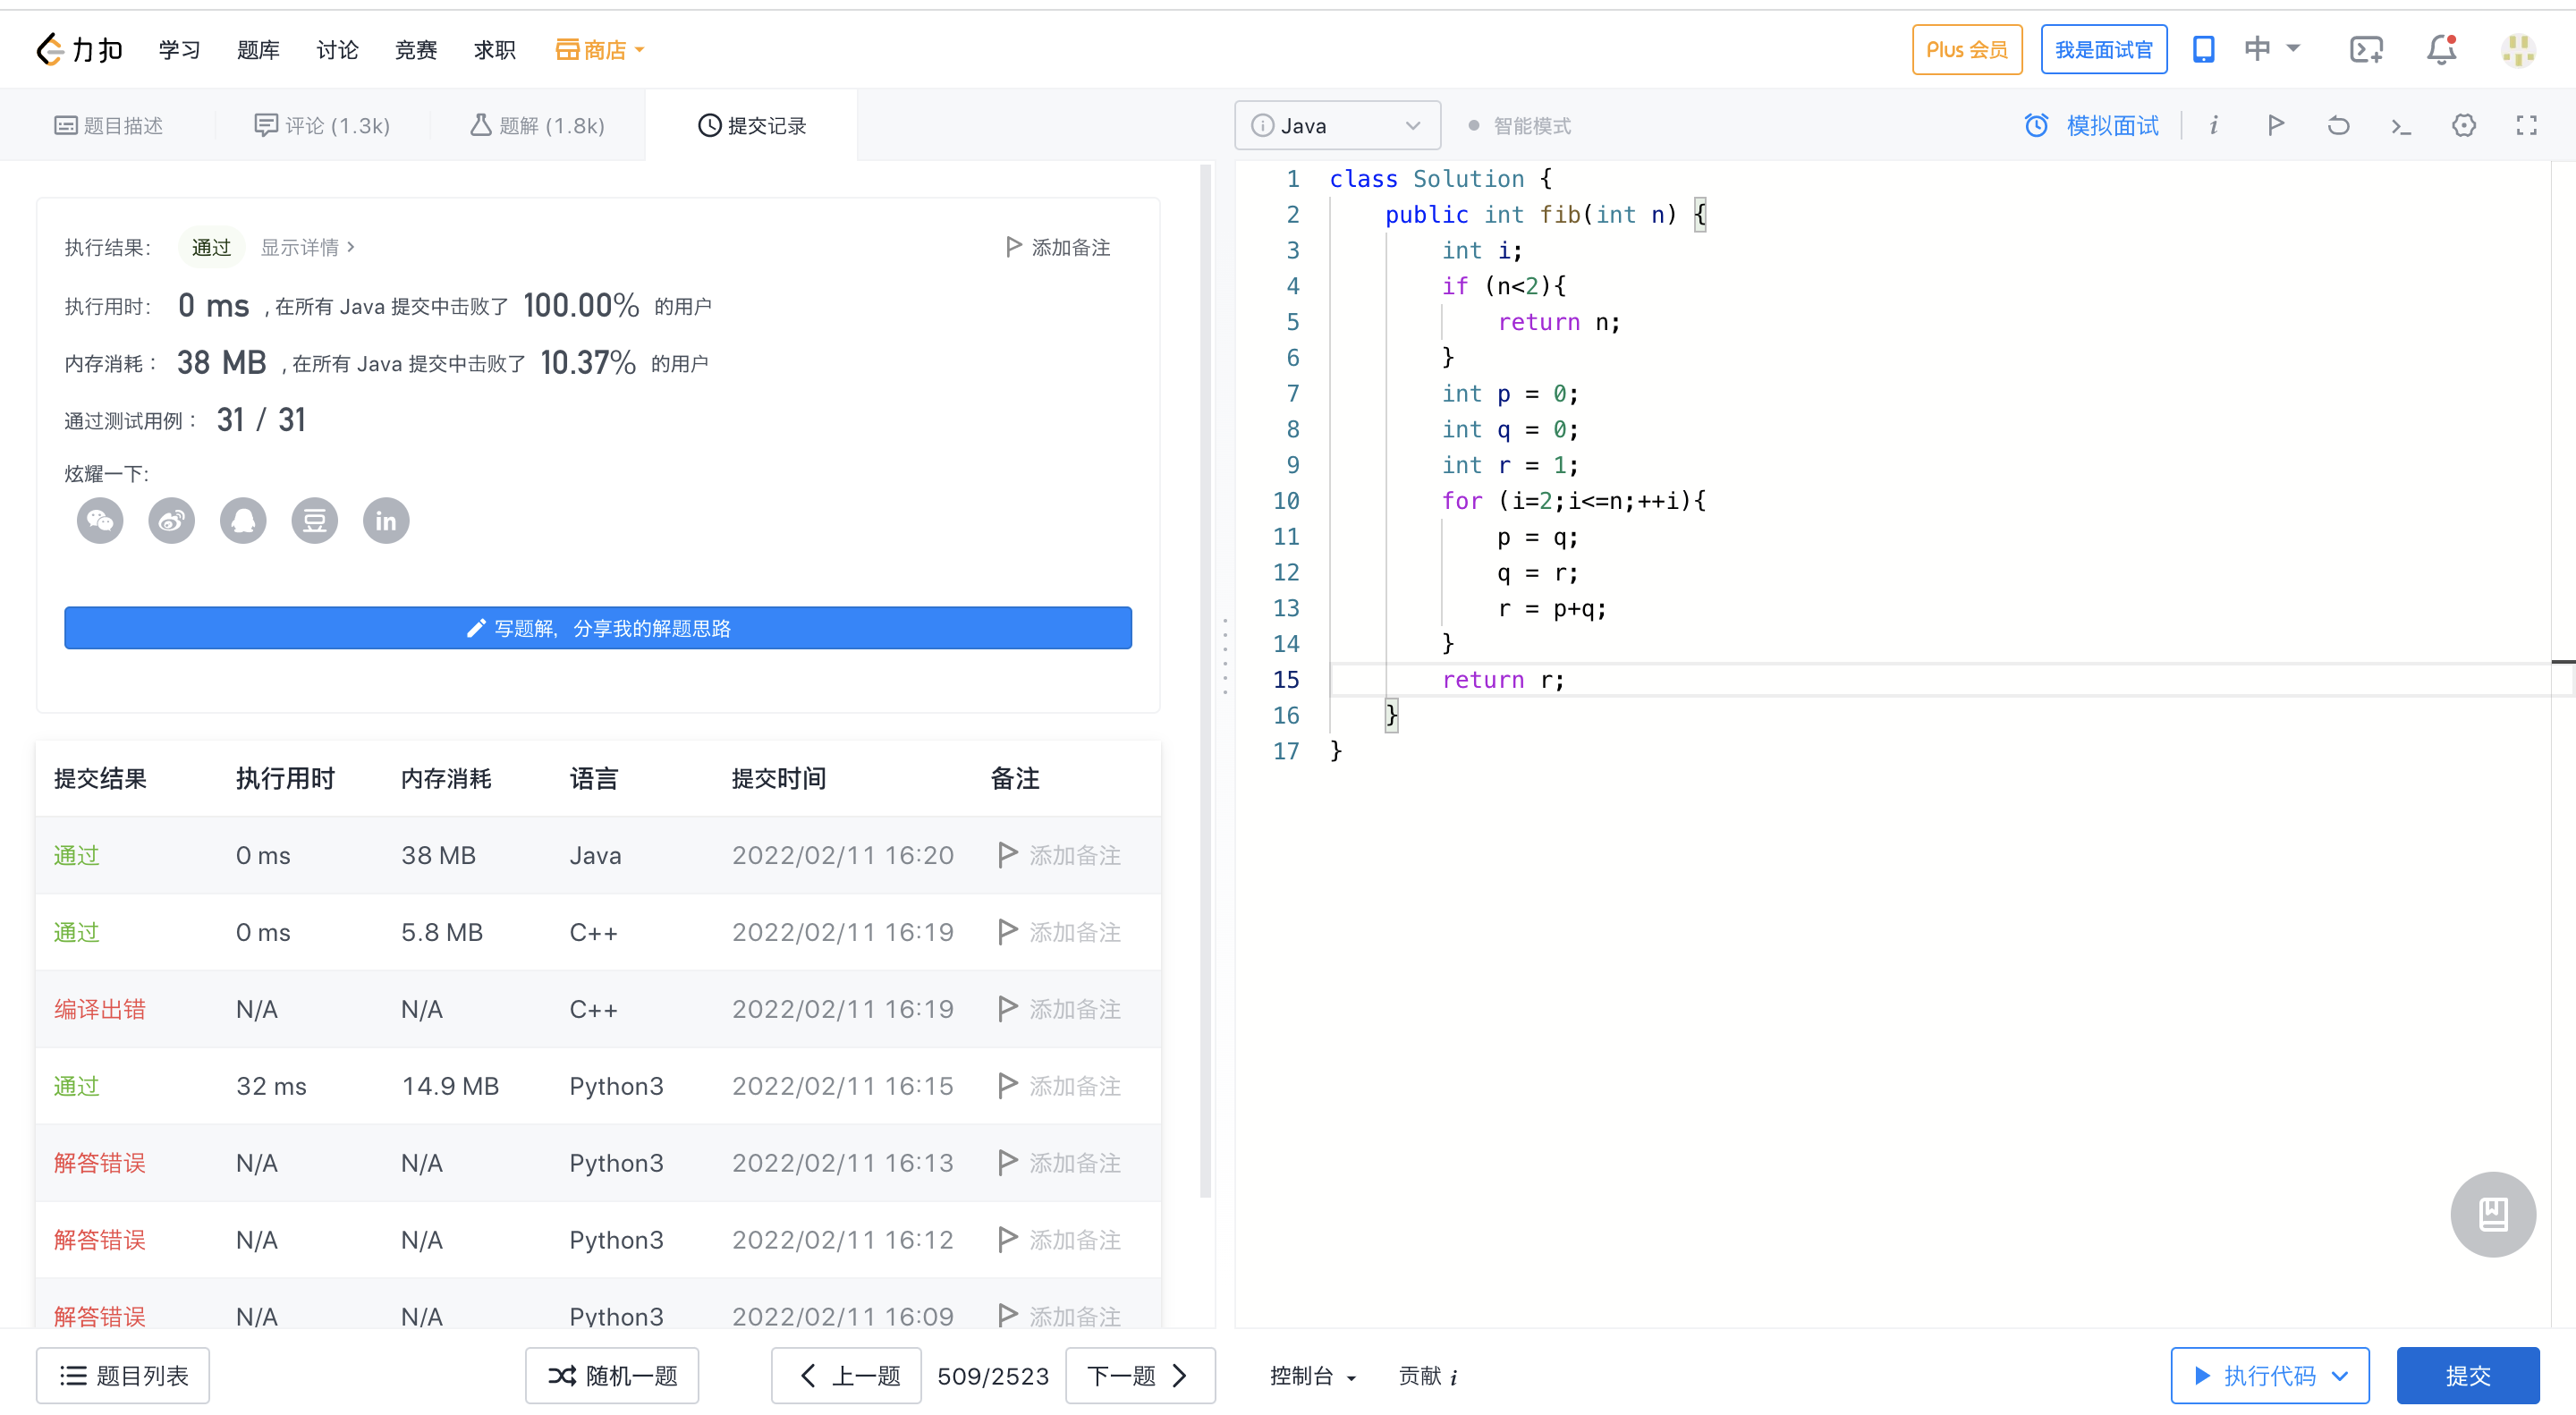Share result to WeChat
Image resolution: width=2576 pixels, height=1415 pixels.
point(100,520)
